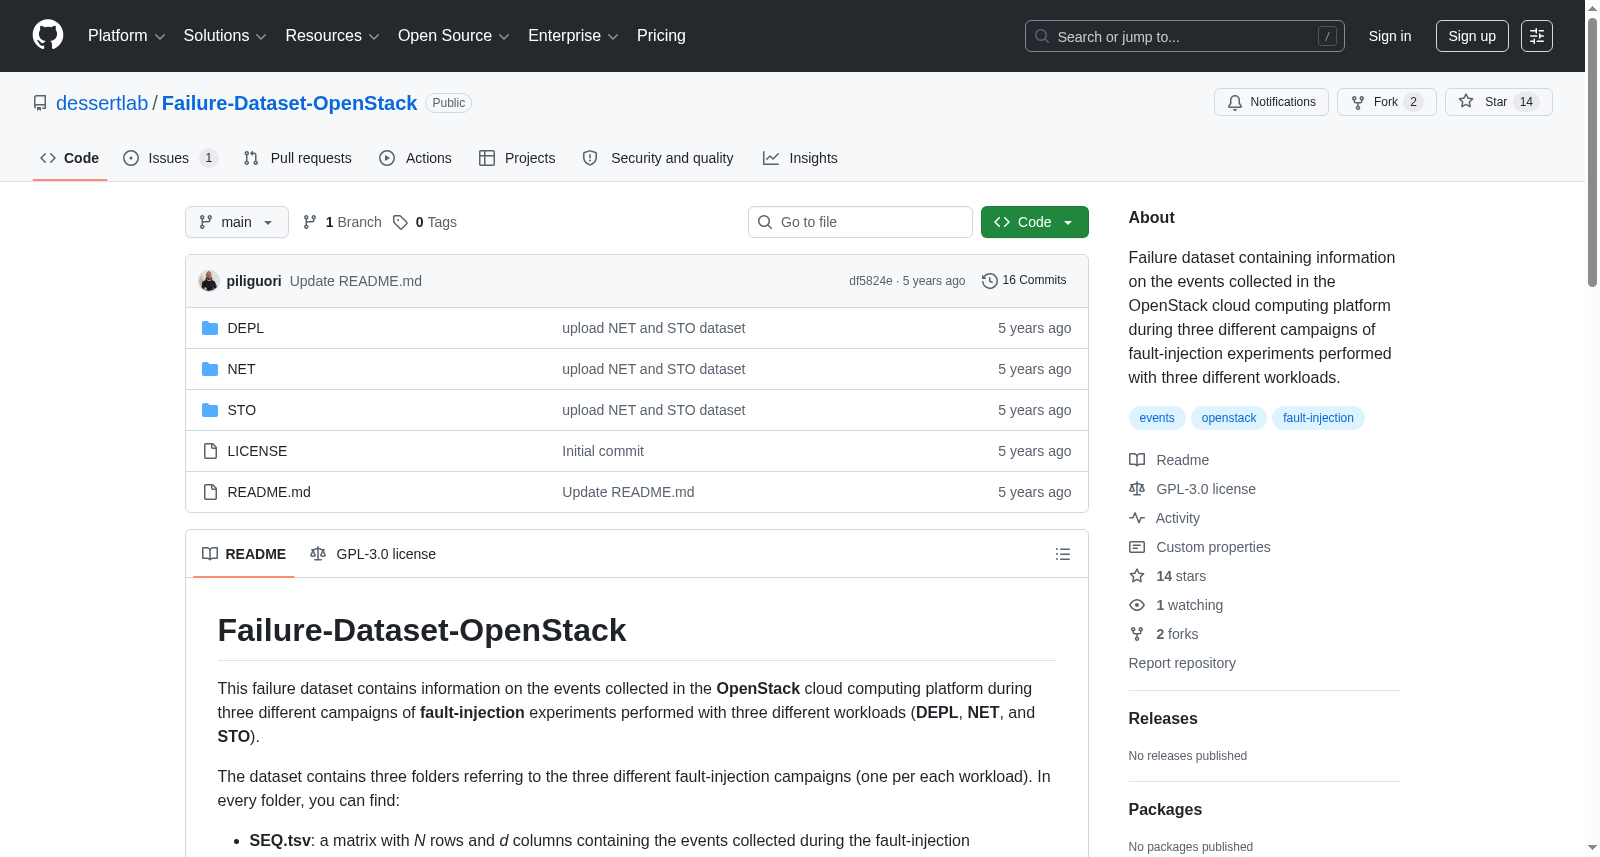Click the Star icon on the repository
The height and width of the screenshot is (857, 1600).
click(1466, 101)
